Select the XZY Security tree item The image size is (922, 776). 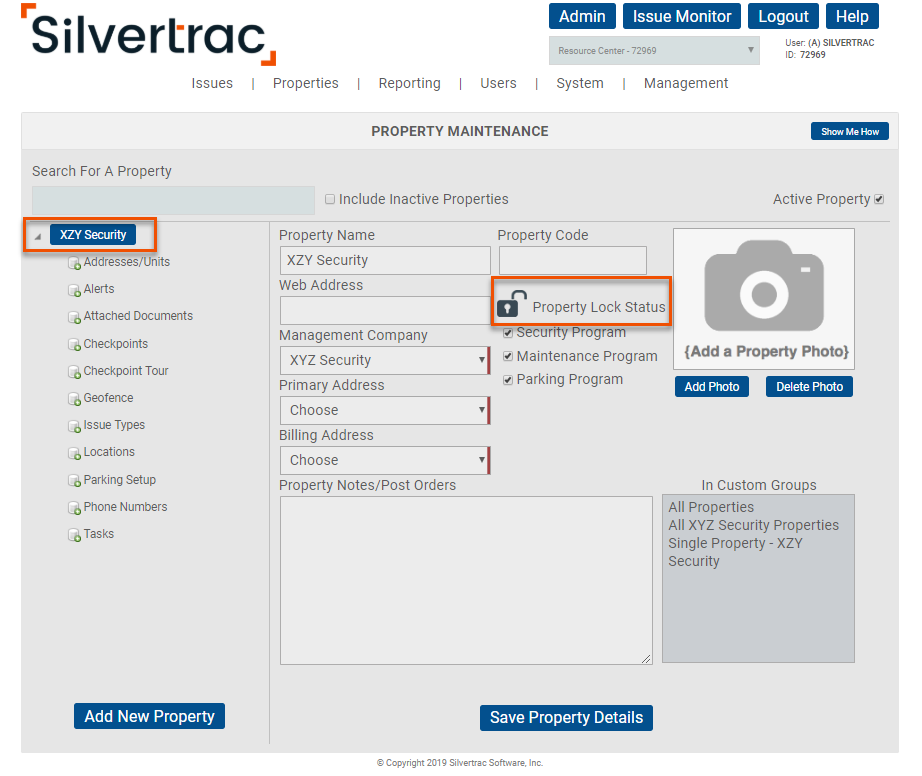click(93, 235)
